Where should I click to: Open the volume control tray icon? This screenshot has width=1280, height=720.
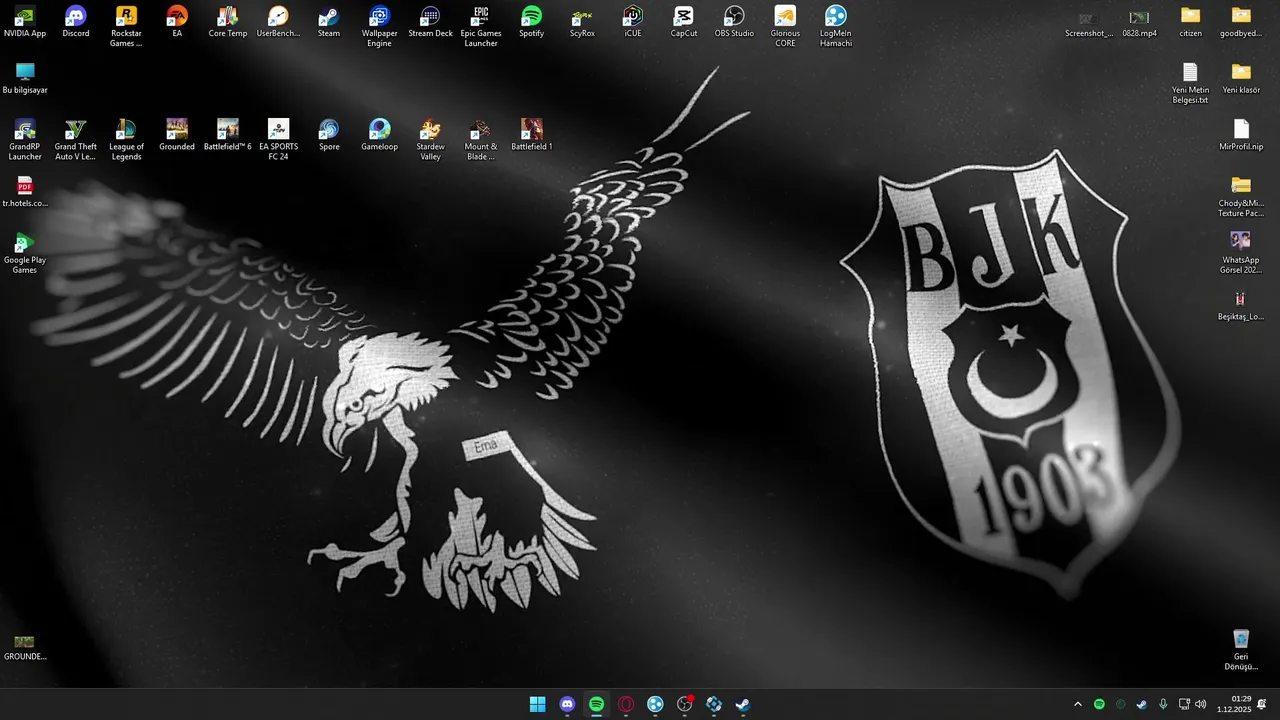(x=1200, y=704)
